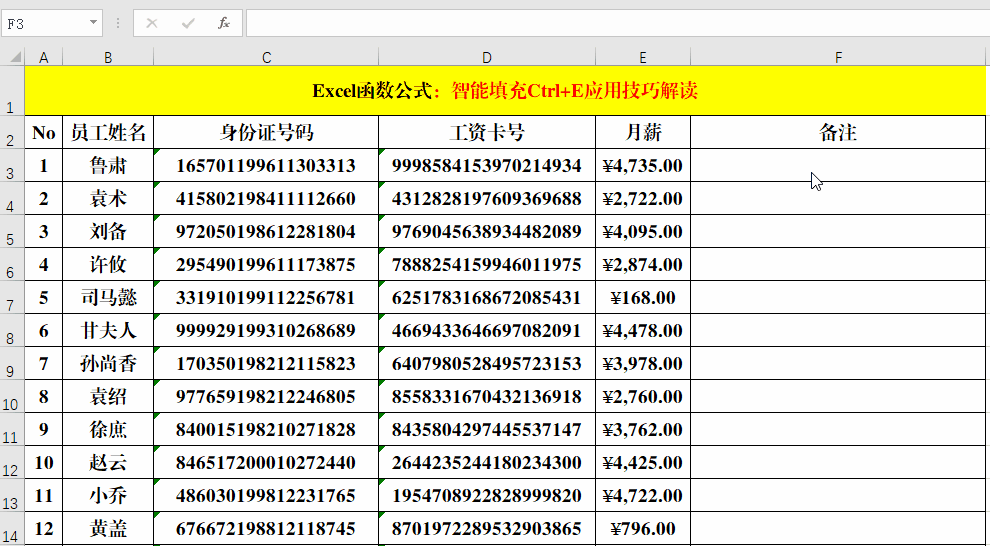The height and width of the screenshot is (546, 990).
Task: Select column D header
Action: [487, 57]
